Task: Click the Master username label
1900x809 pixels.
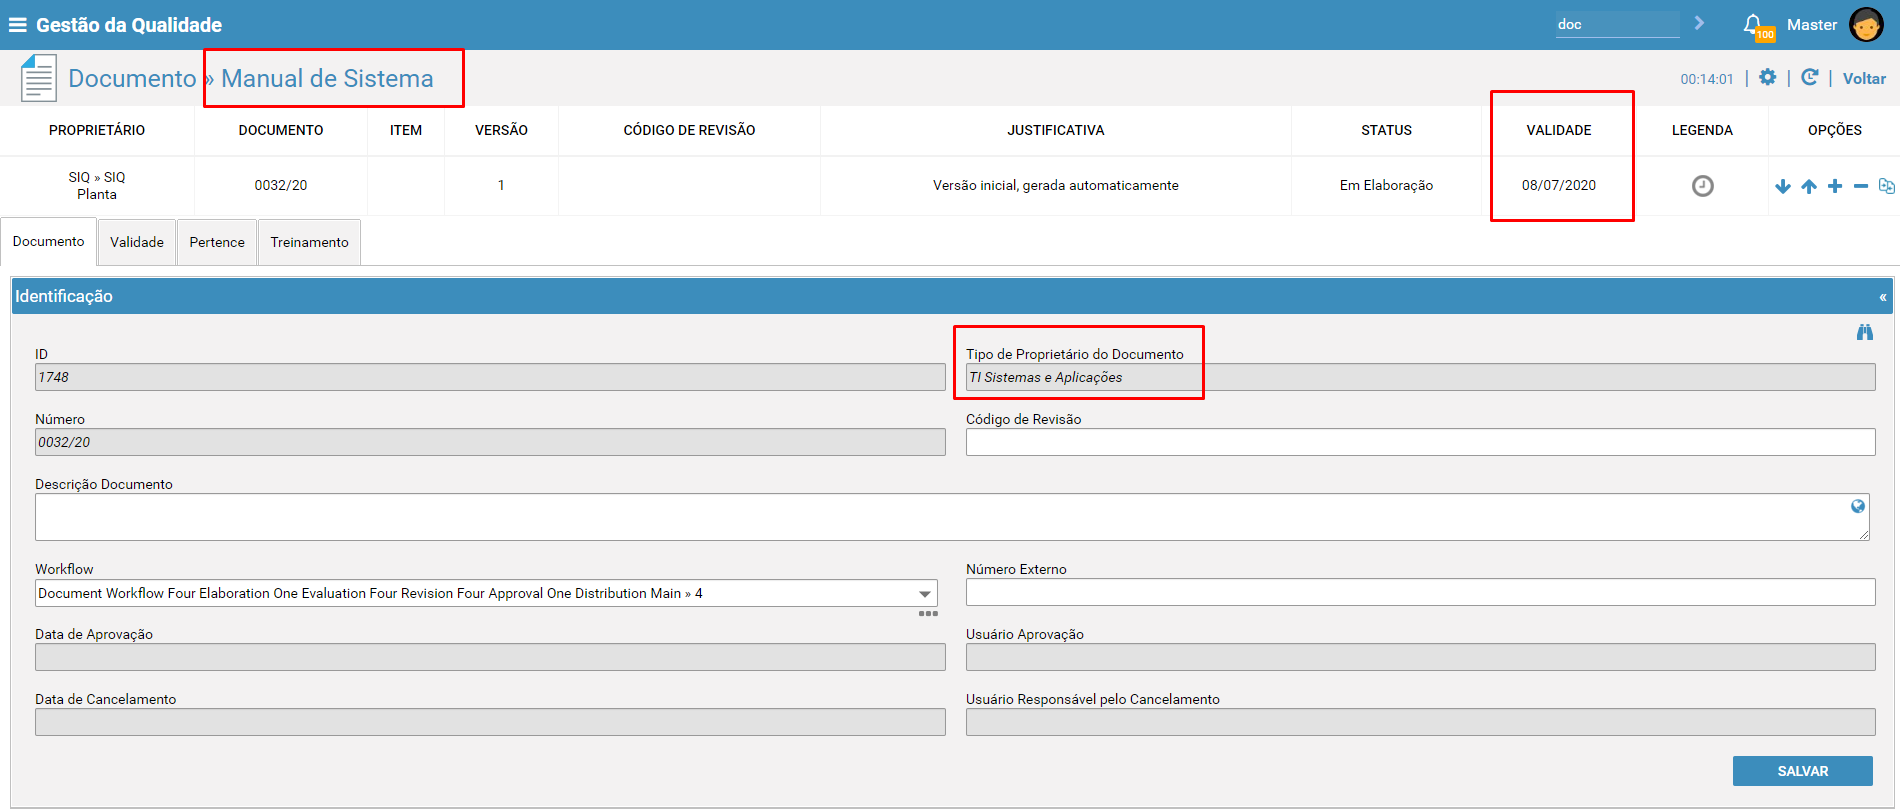Action: click(x=1812, y=25)
